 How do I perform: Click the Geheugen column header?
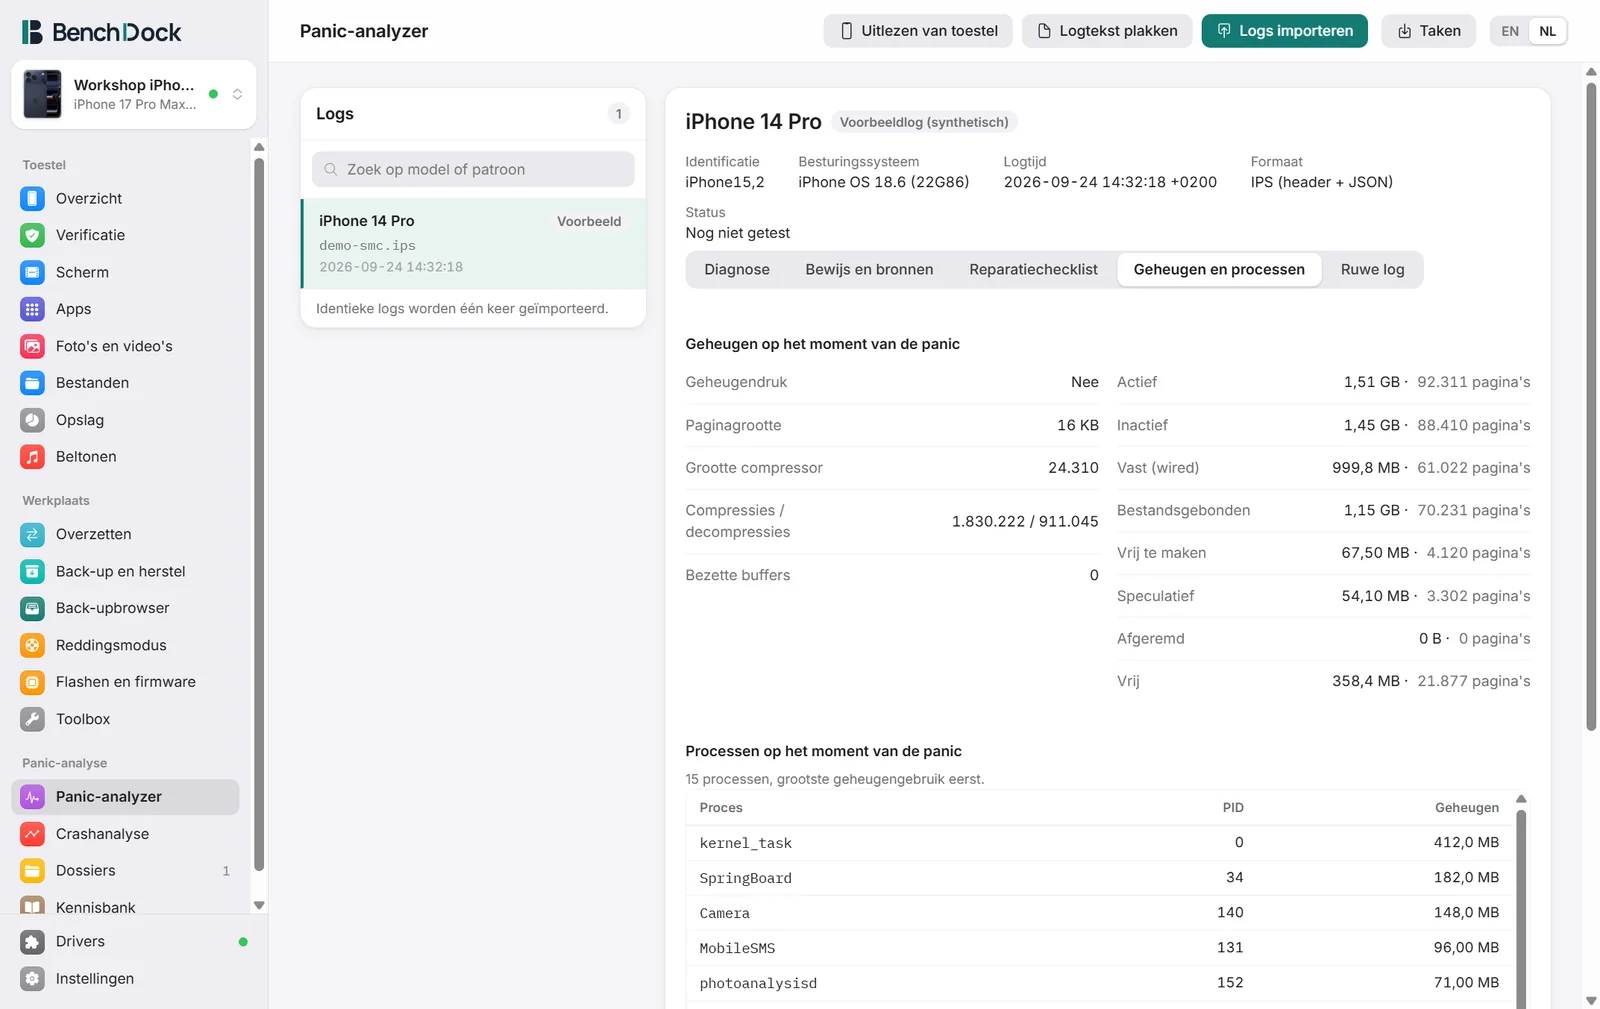(x=1467, y=808)
